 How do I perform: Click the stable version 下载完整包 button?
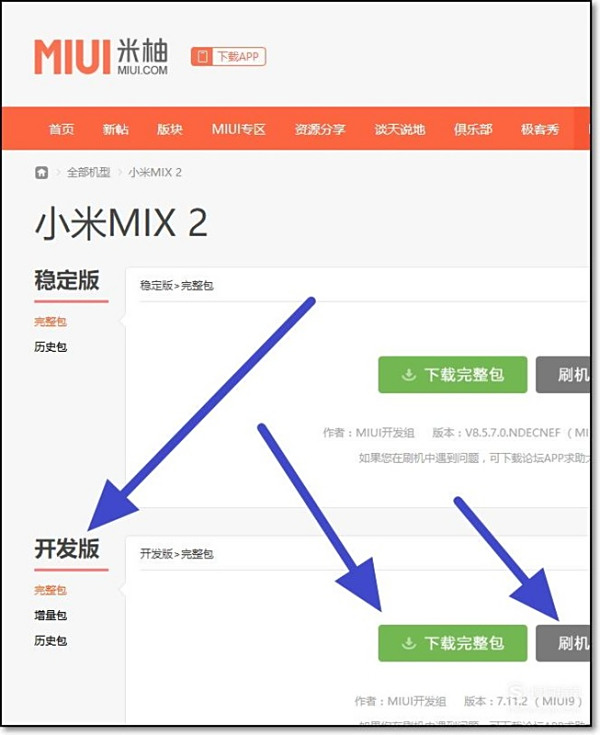[453, 375]
